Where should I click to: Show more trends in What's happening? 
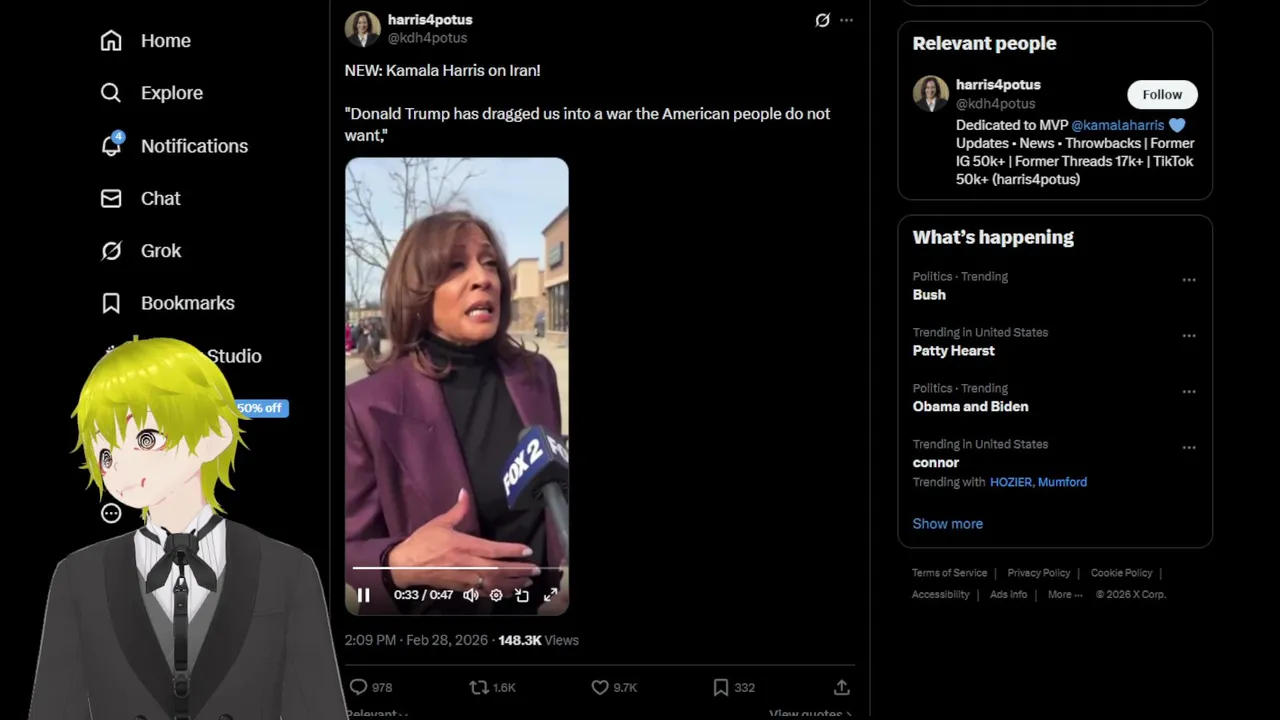(947, 524)
